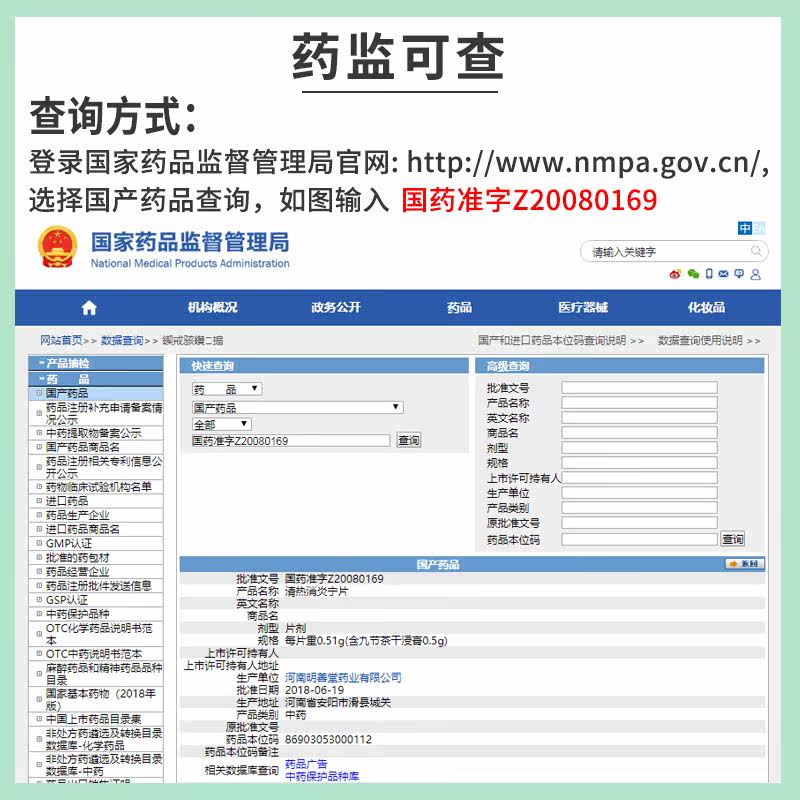Click the 86903053000112 drug code value
Image resolution: width=800 pixels, height=800 pixels.
tap(328, 740)
